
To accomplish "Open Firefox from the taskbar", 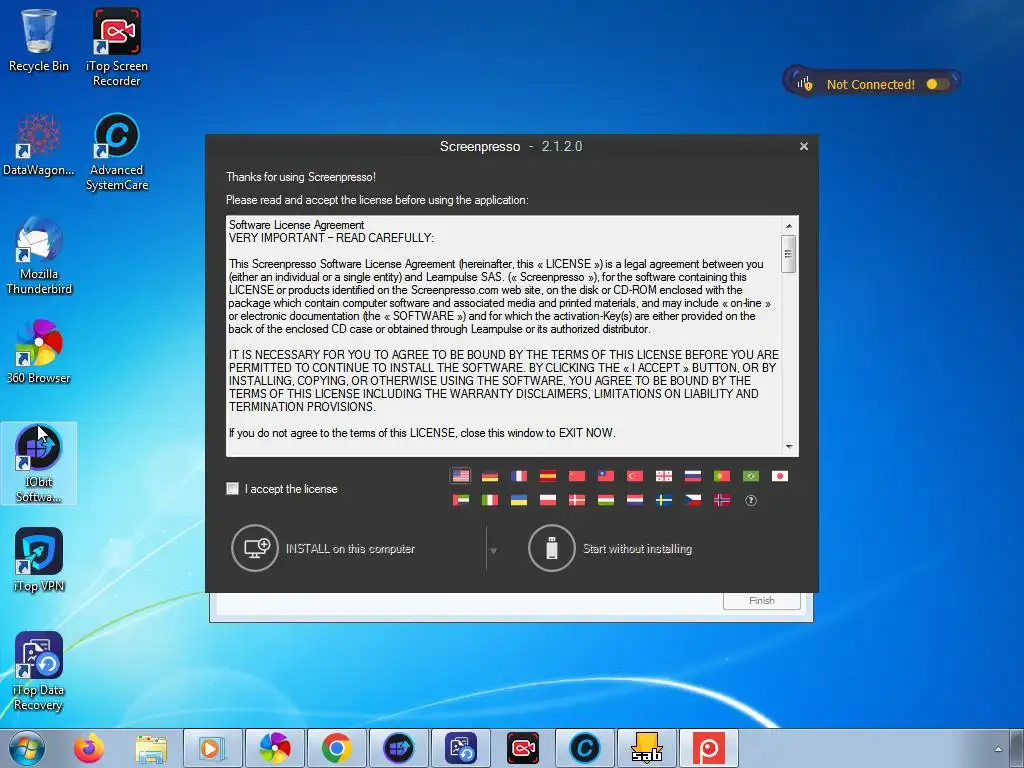I will [89, 748].
